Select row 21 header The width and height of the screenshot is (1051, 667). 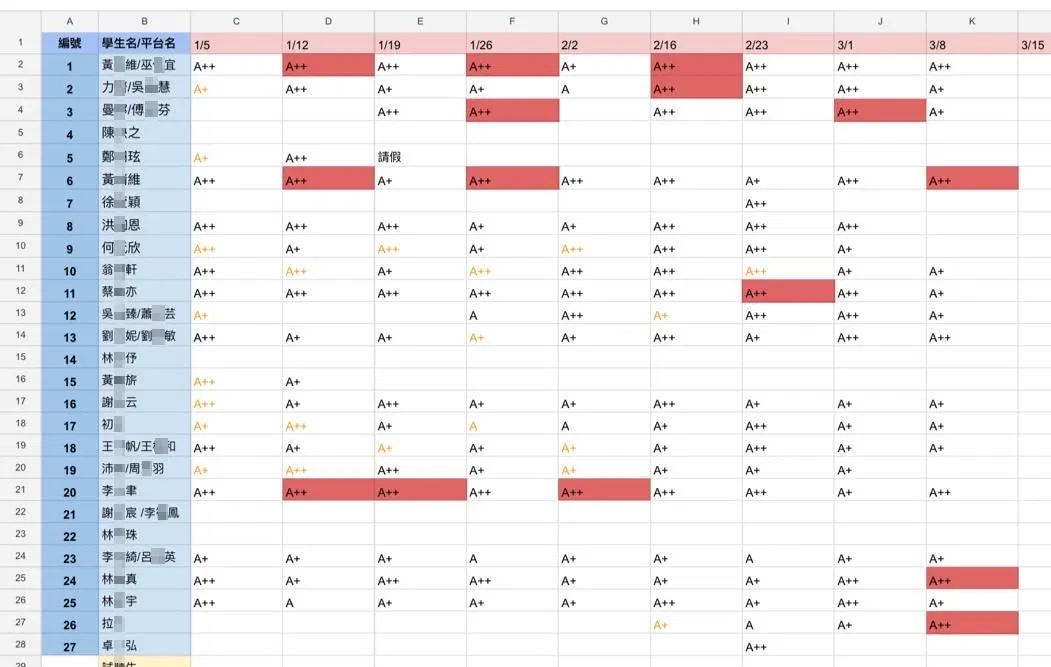click(x=21, y=489)
